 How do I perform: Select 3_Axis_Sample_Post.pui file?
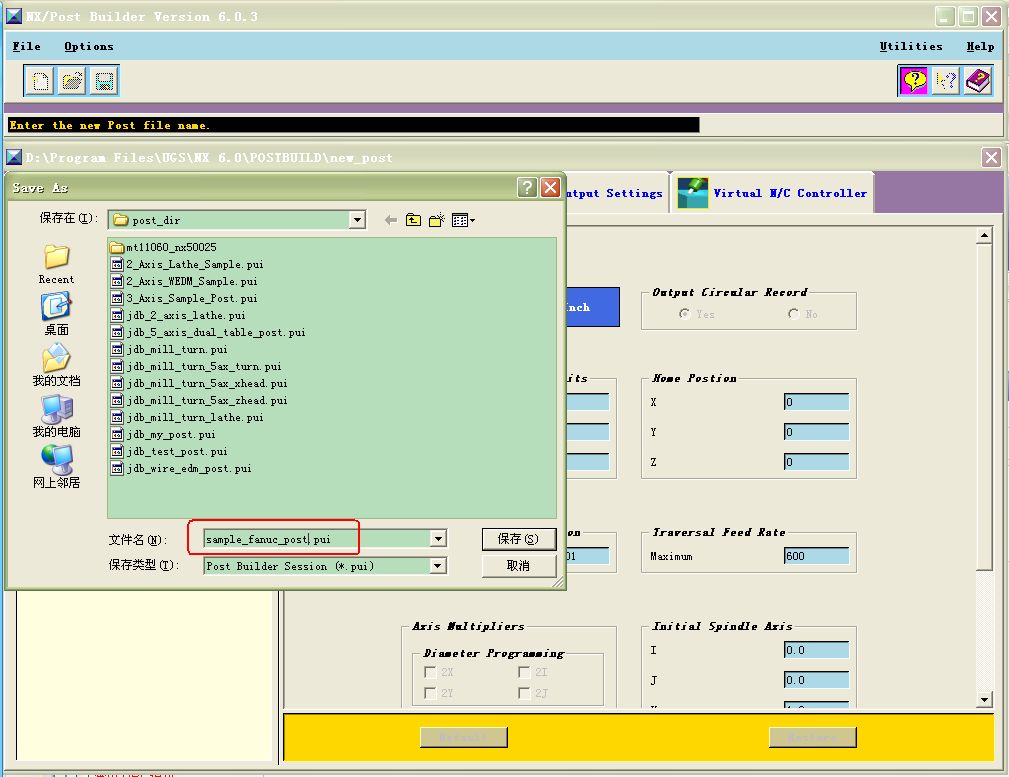coord(184,298)
